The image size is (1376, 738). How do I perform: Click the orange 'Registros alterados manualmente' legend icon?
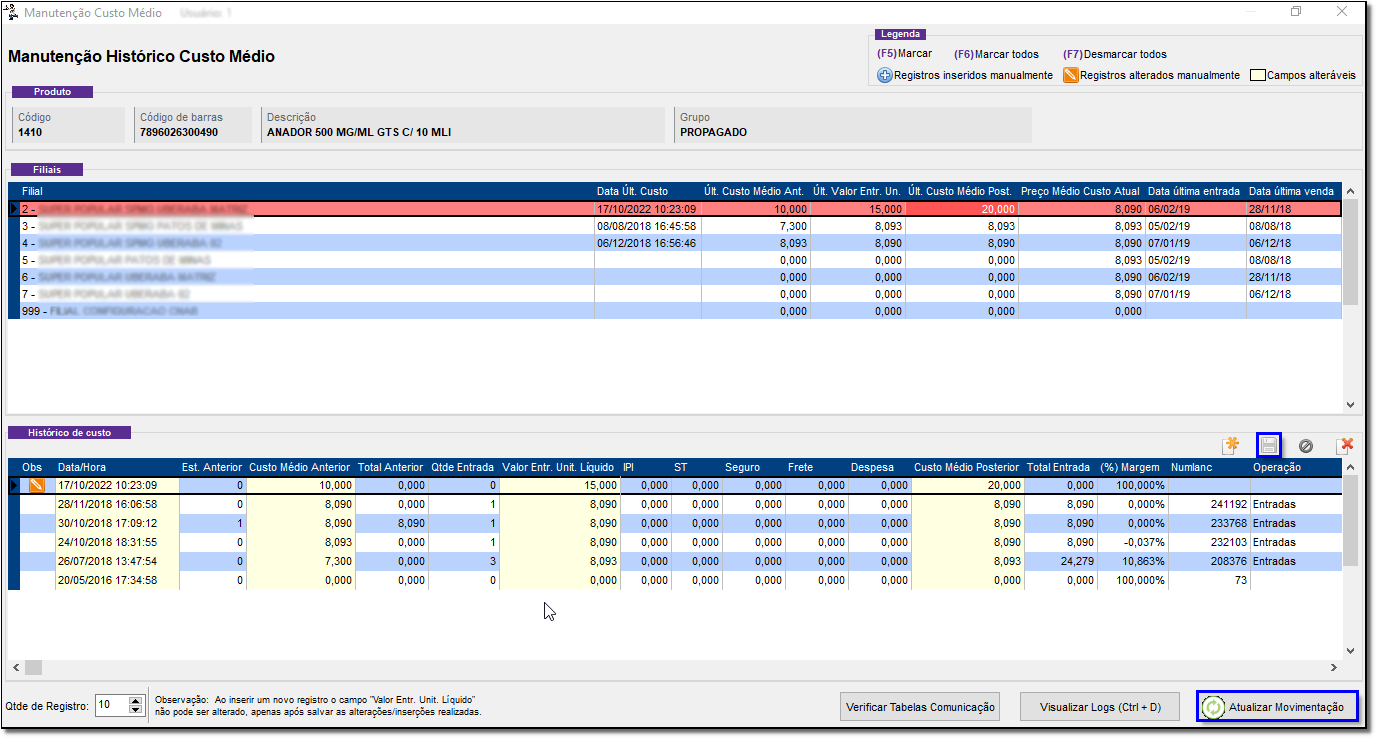1070,75
